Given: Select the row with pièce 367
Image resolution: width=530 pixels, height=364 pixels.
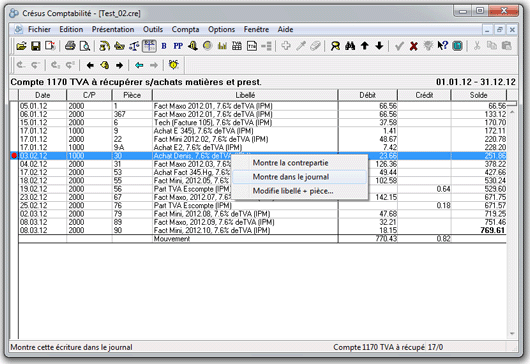Looking at the screenshot, I should tap(262, 114).
